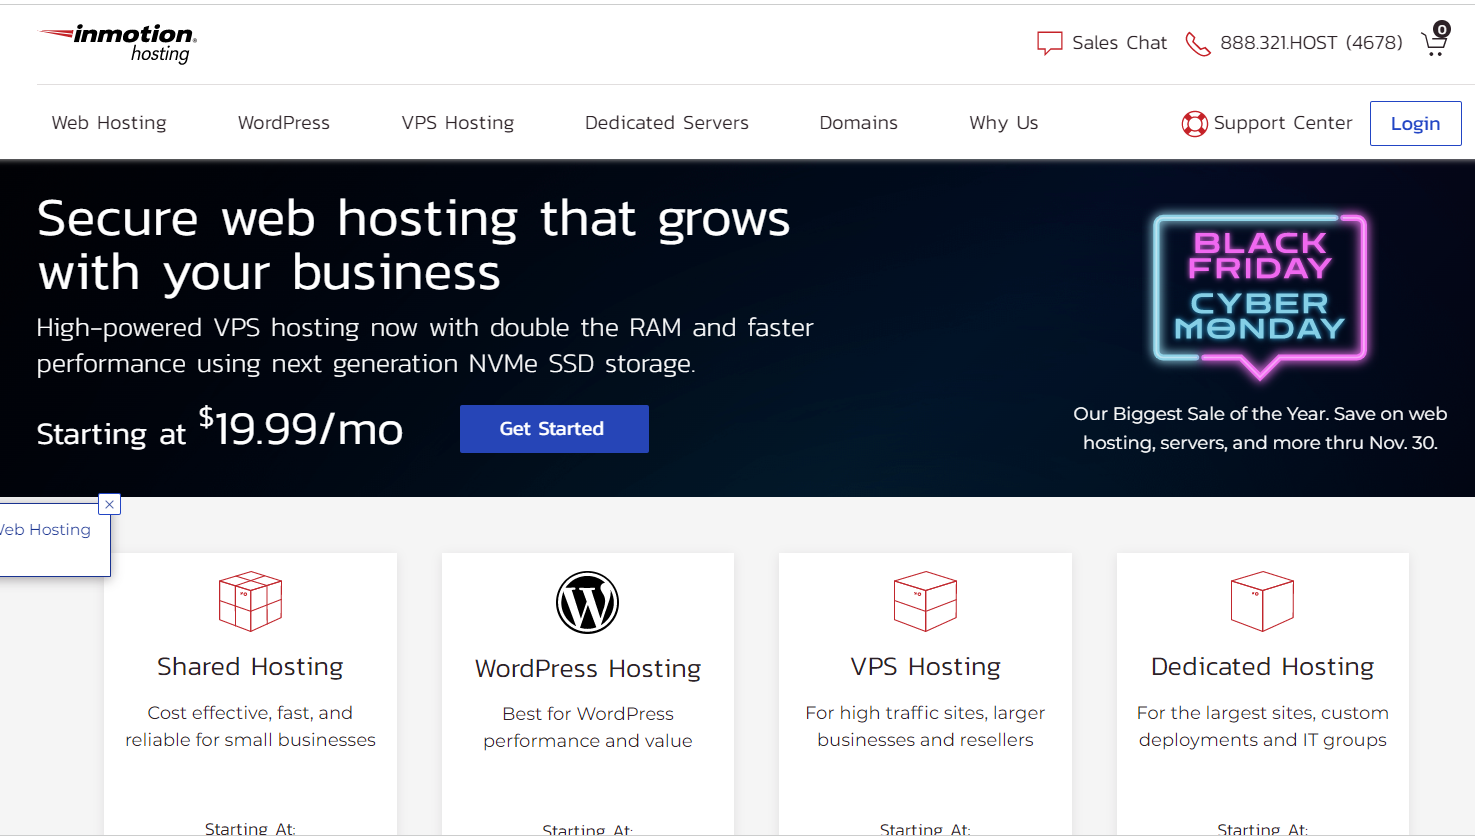
Task: Click the Shared Hosting boxes icon
Action: pyautogui.click(x=250, y=601)
